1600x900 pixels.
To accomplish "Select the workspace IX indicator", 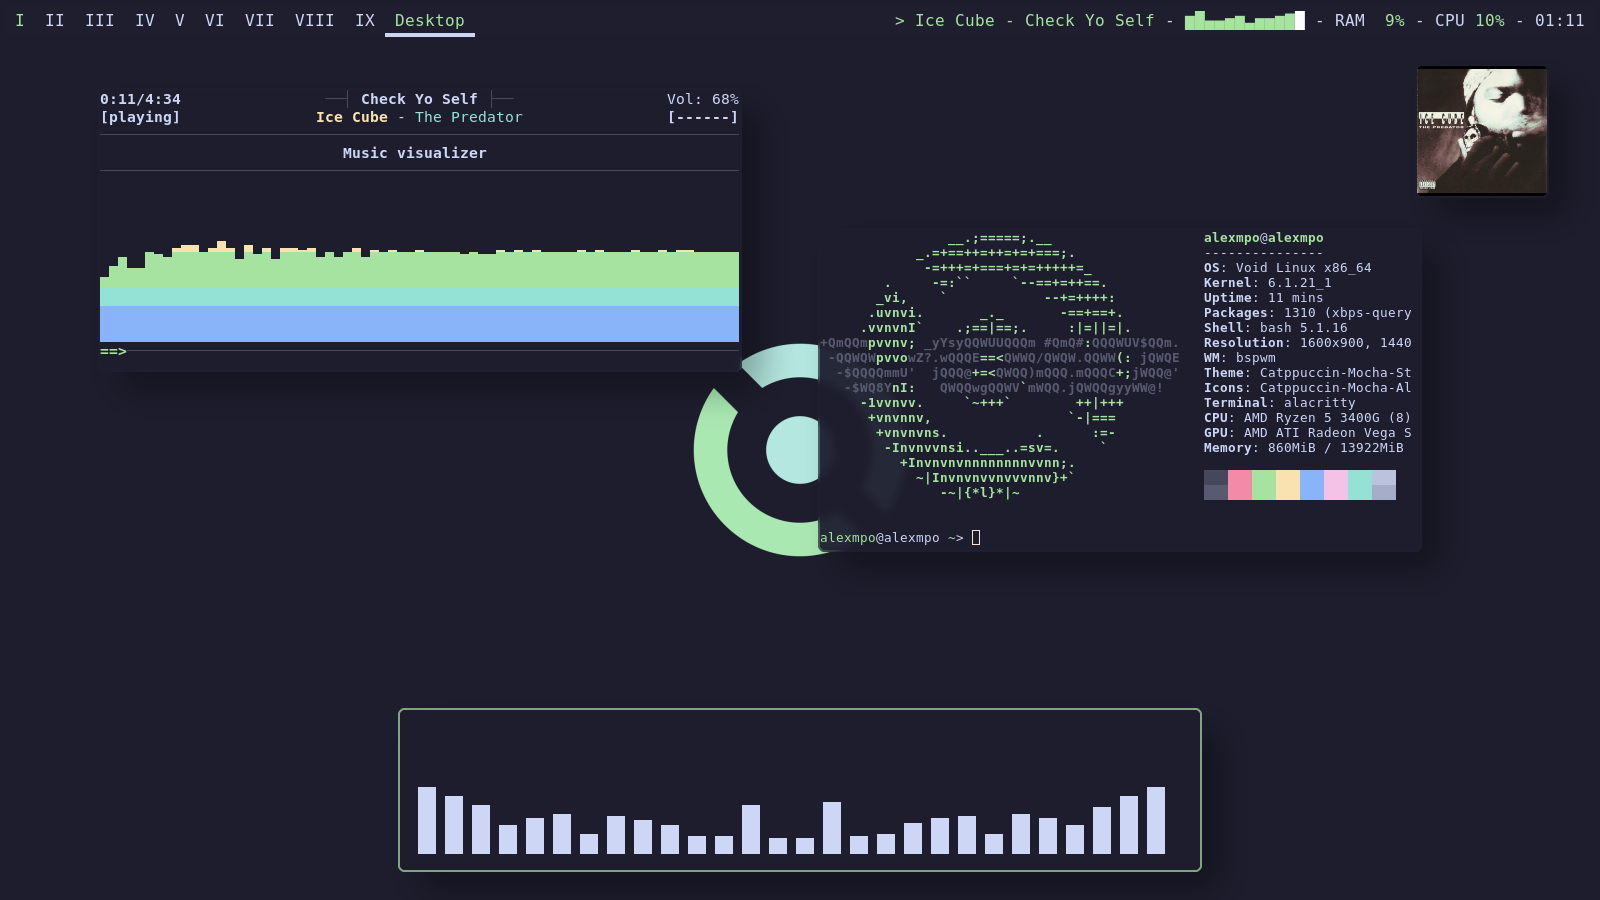I will click(x=365, y=19).
